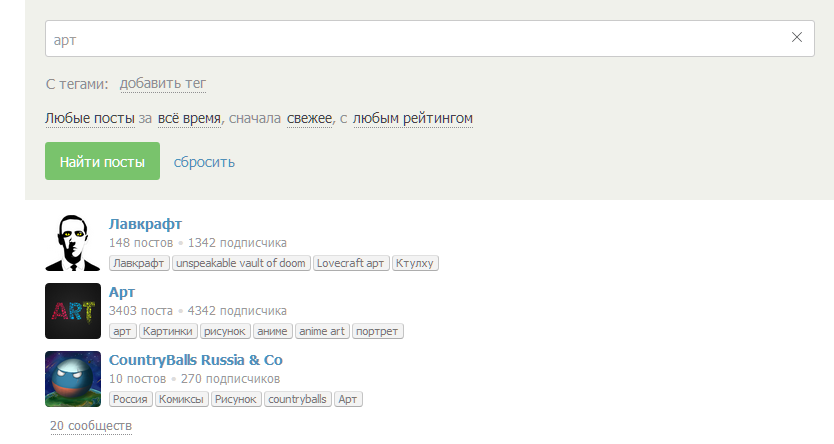Select the "Ктулху" tag chip
834x444 pixels.
click(x=415, y=263)
